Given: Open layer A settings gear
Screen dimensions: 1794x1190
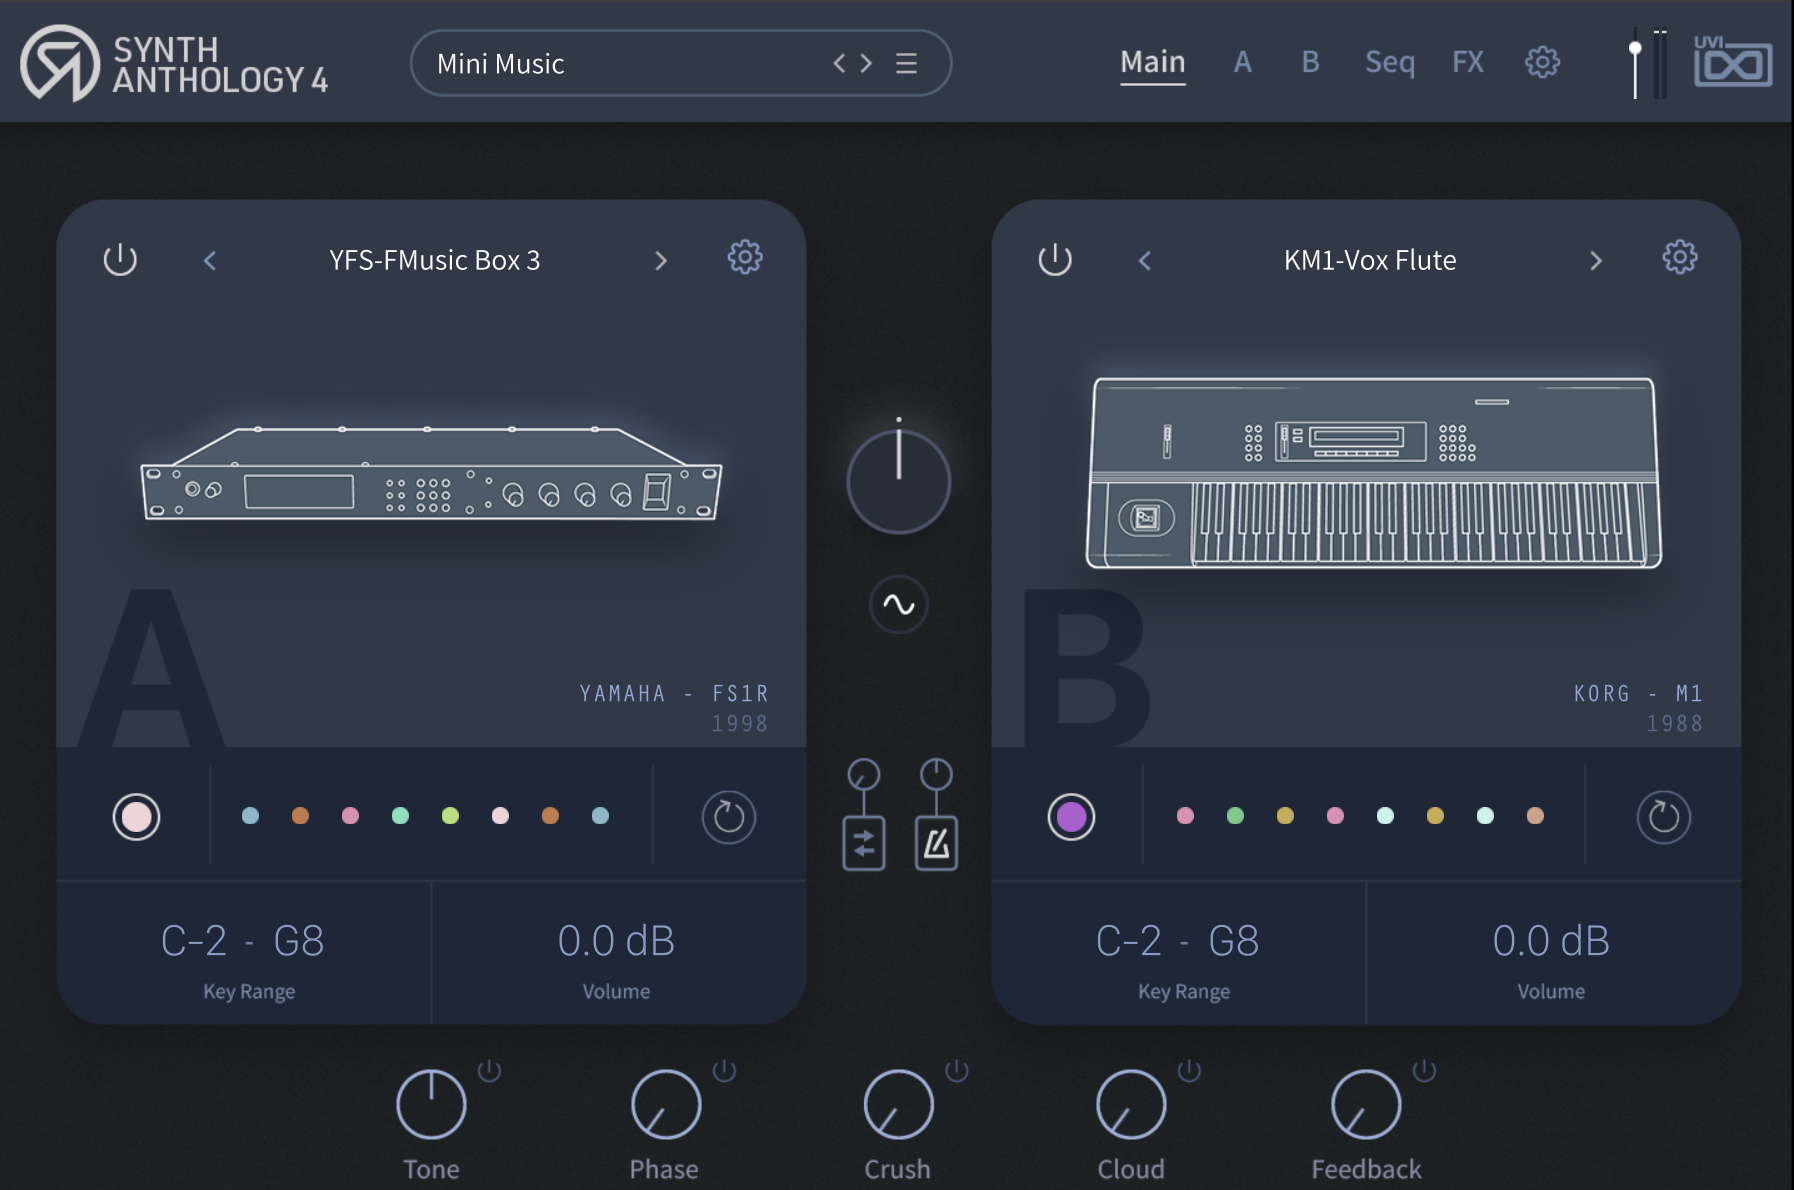Looking at the screenshot, I should 745,258.
